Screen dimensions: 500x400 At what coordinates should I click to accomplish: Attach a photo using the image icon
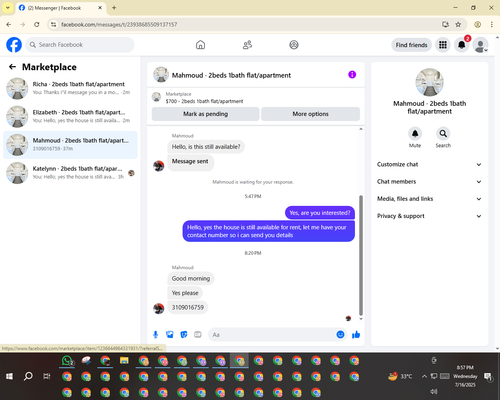click(x=170, y=334)
